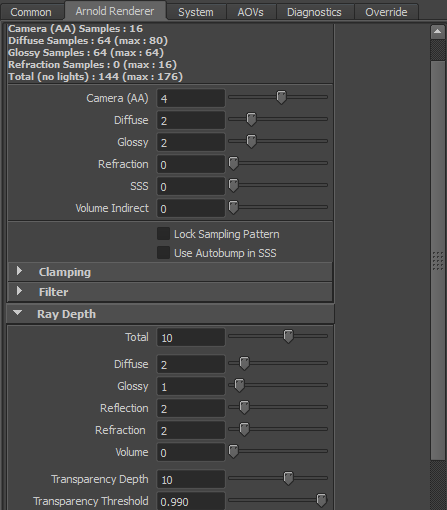This screenshot has width=447, height=510.
Task: Click the 'Camera (AA) Samples : 16' text
Action: pyautogui.click(x=75, y=29)
